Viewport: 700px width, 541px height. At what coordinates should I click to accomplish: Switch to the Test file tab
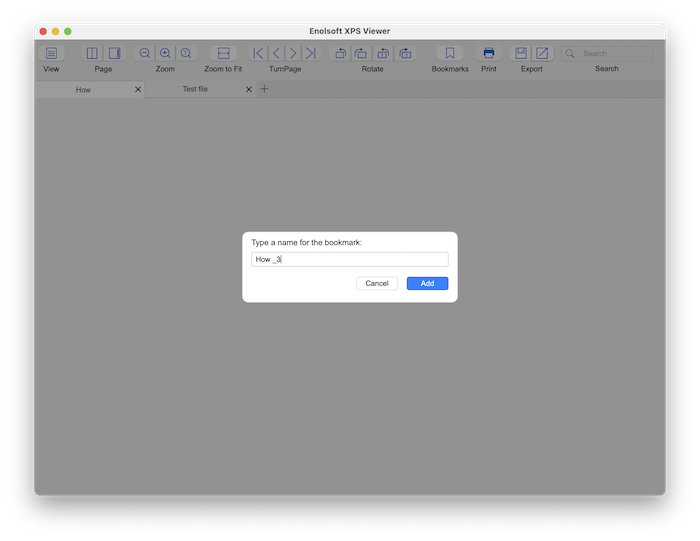(195, 89)
